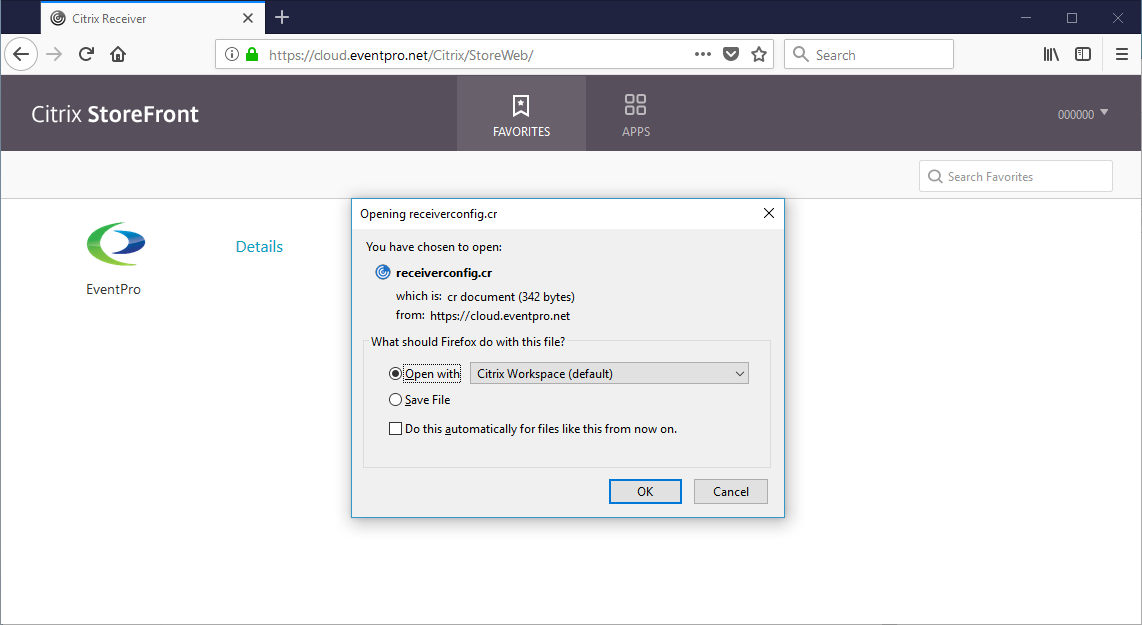Switch to the FAVORITES tab
1142x625 pixels.
click(x=521, y=114)
